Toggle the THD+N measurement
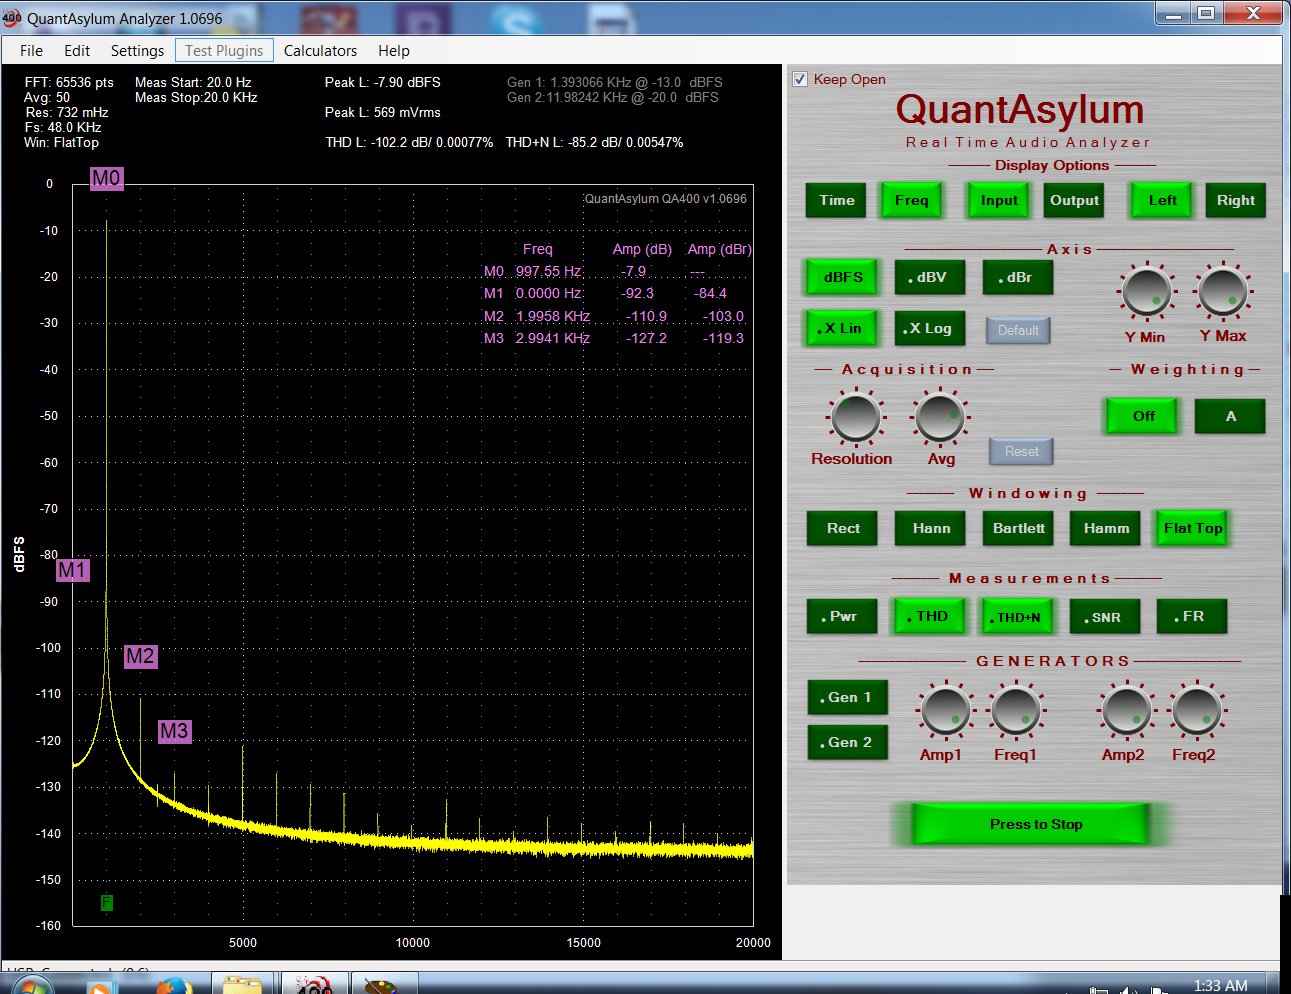The height and width of the screenshot is (994, 1291). [x=1017, y=616]
